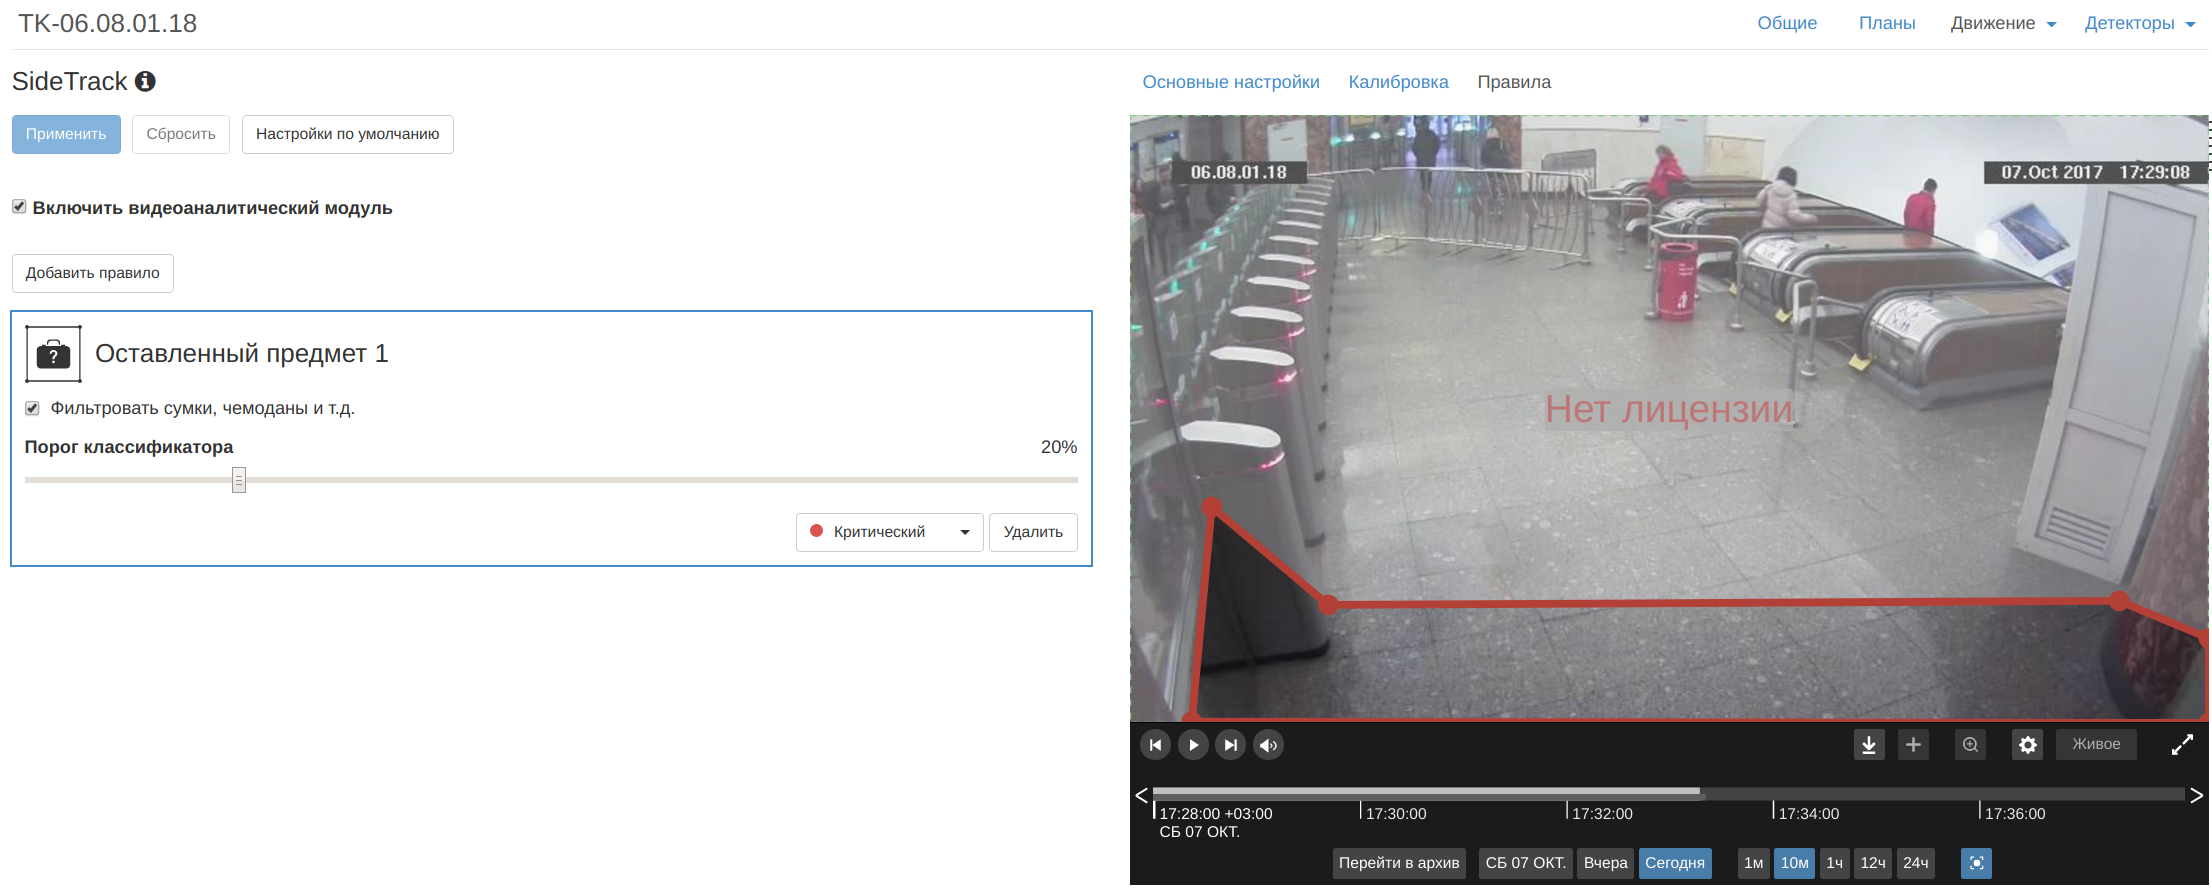Click the Применить button
Image resolution: width=2212 pixels, height=892 pixels.
66,134
